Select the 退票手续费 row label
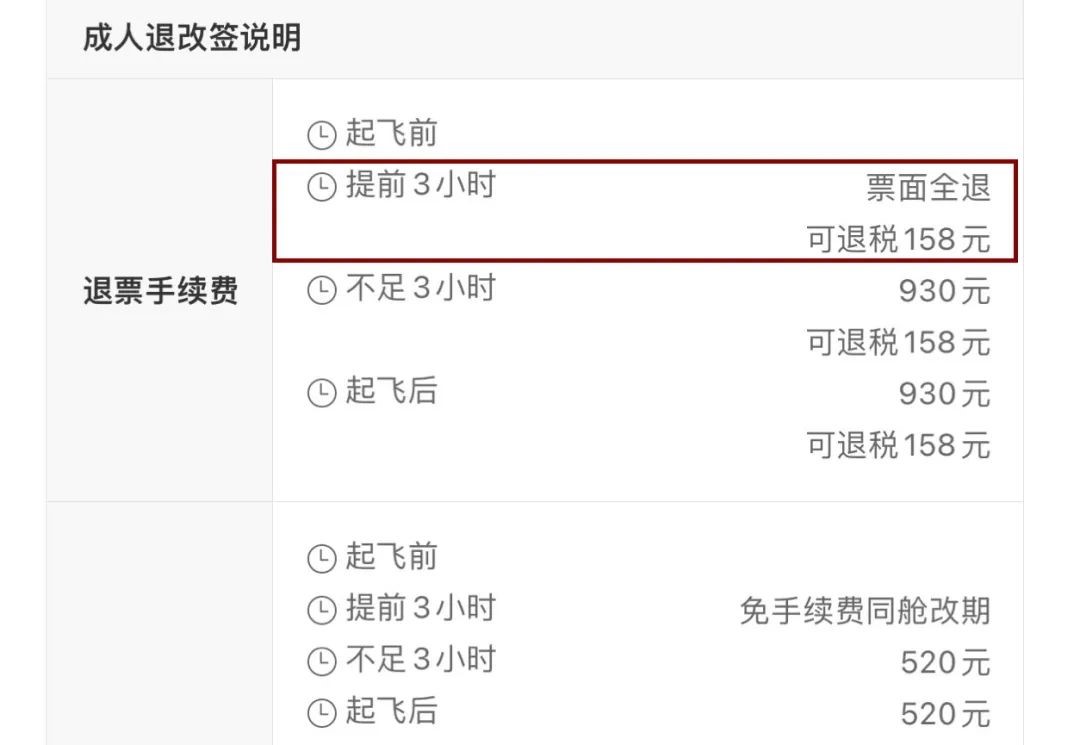1080x745 pixels. point(160,291)
